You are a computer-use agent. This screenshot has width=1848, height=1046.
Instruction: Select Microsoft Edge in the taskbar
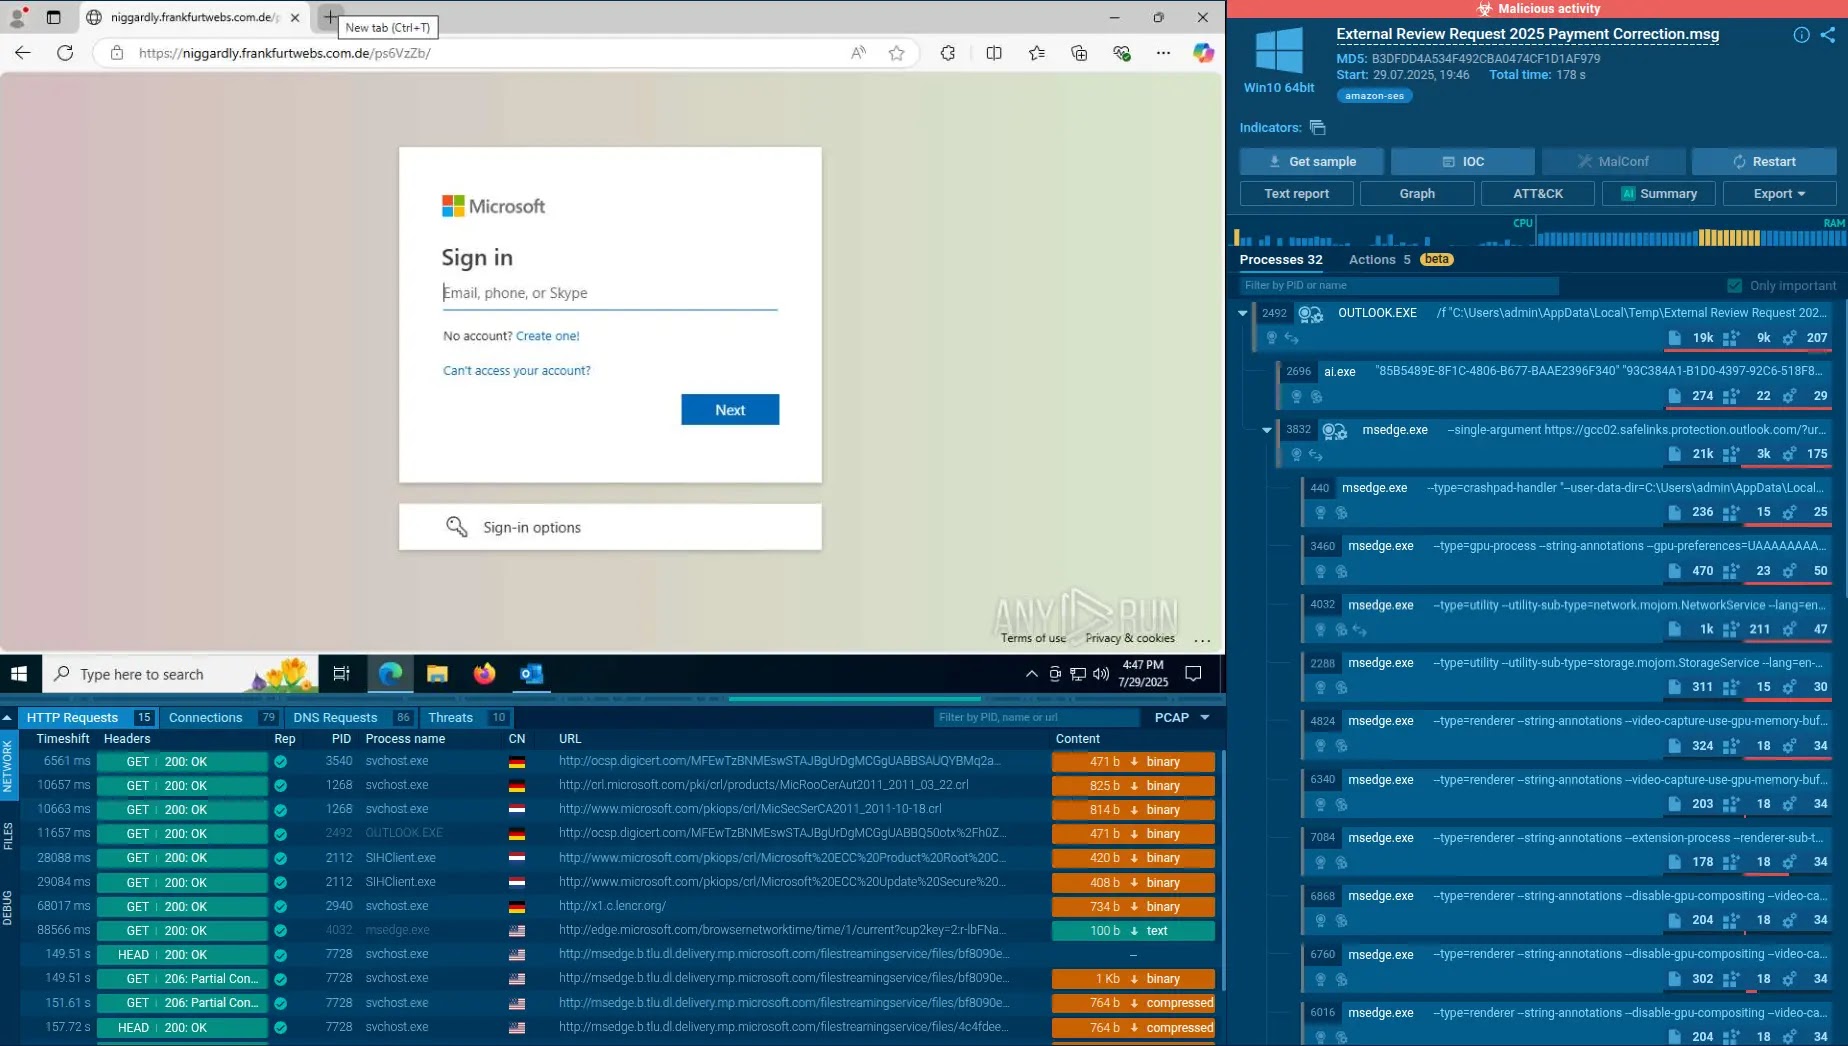pyautogui.click(x=390, y=674)
